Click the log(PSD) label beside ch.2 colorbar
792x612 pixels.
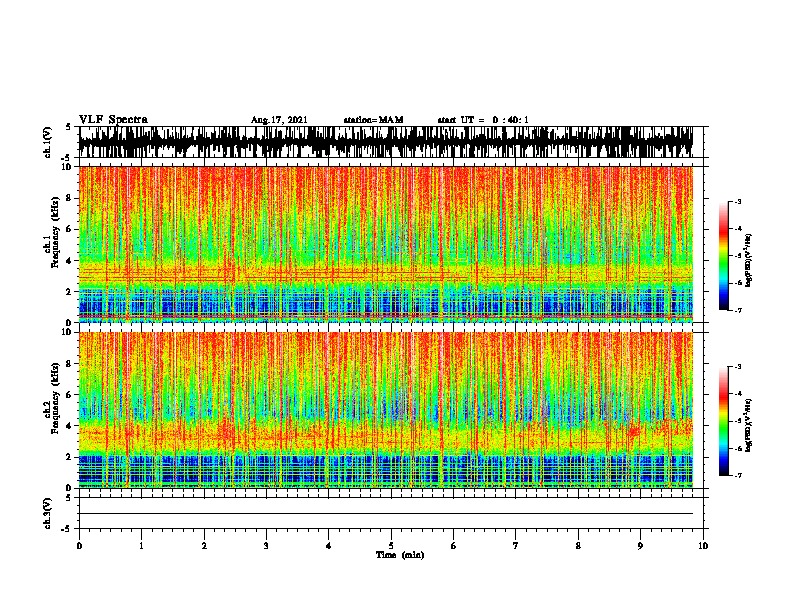point(749,425)
